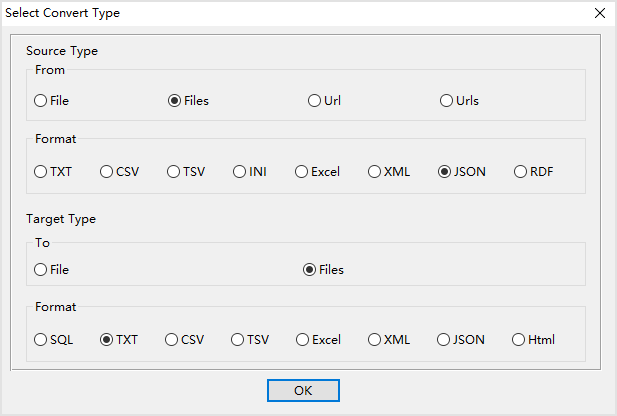Select RDF source format
The width and height of the screenshot is (617, 416).
(x=521, y=172)
